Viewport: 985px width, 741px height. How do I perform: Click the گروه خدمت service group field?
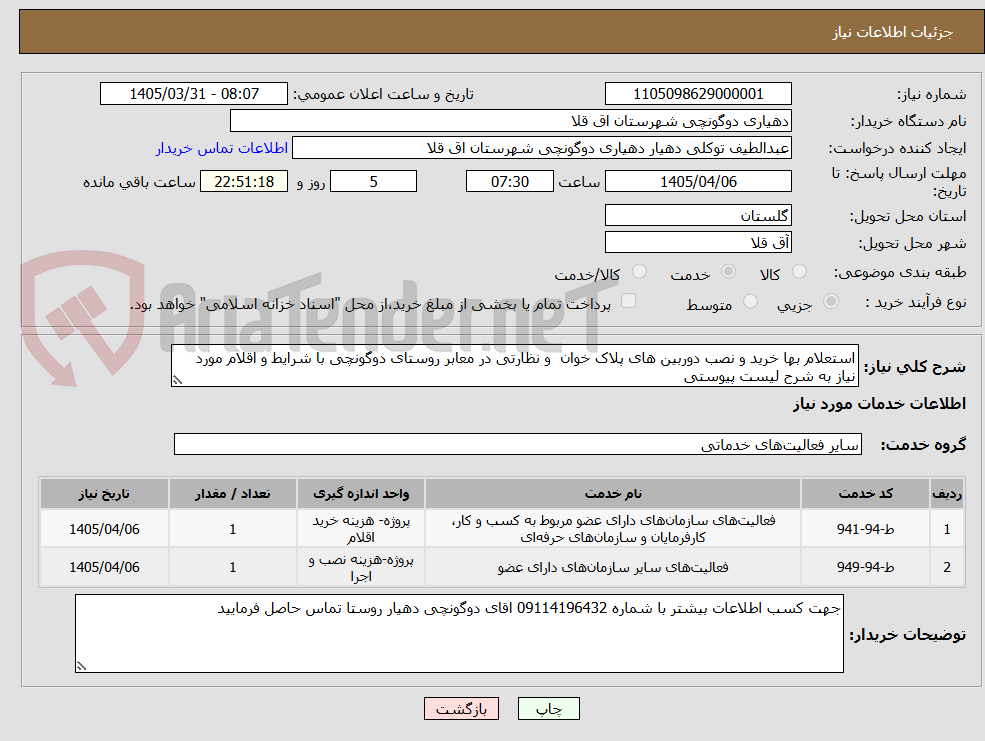(x=518, y=445)
